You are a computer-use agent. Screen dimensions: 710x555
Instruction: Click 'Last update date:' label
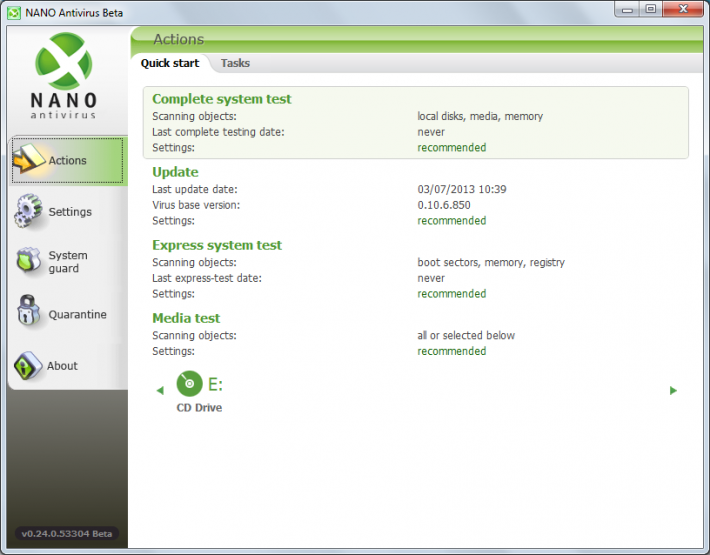click(x=195, y=189)
